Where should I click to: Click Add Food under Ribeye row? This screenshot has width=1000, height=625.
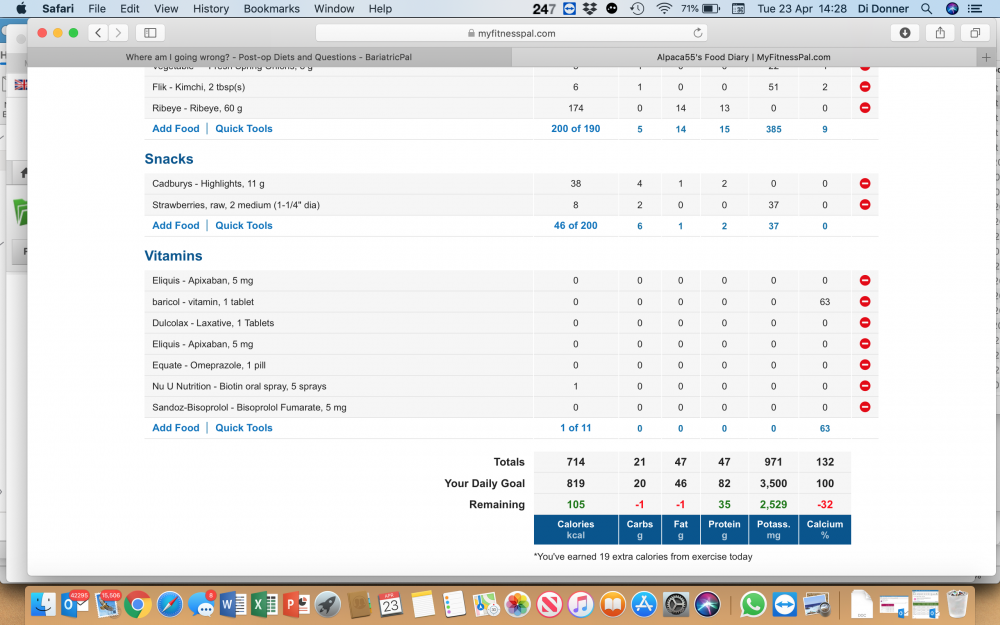175,128
